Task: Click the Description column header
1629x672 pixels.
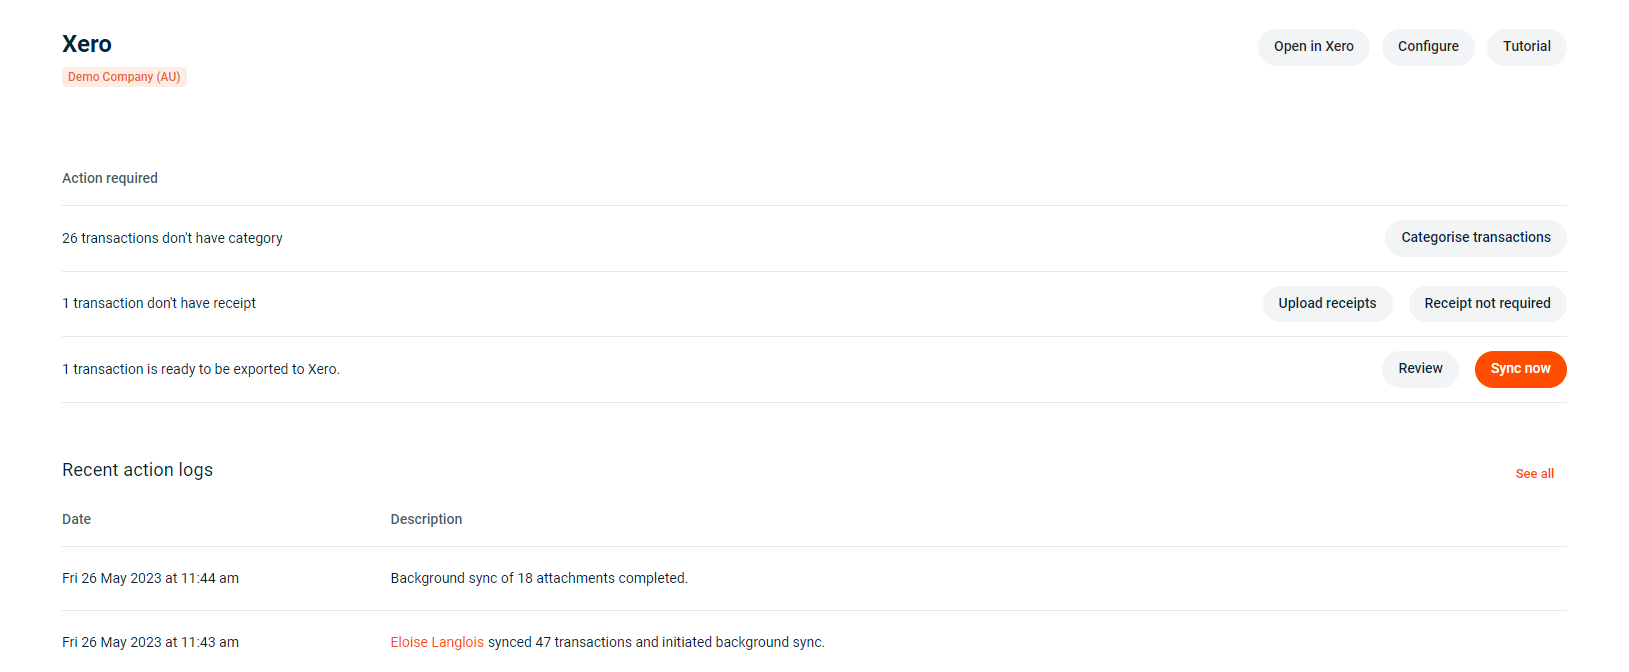Action: point(426,519)
